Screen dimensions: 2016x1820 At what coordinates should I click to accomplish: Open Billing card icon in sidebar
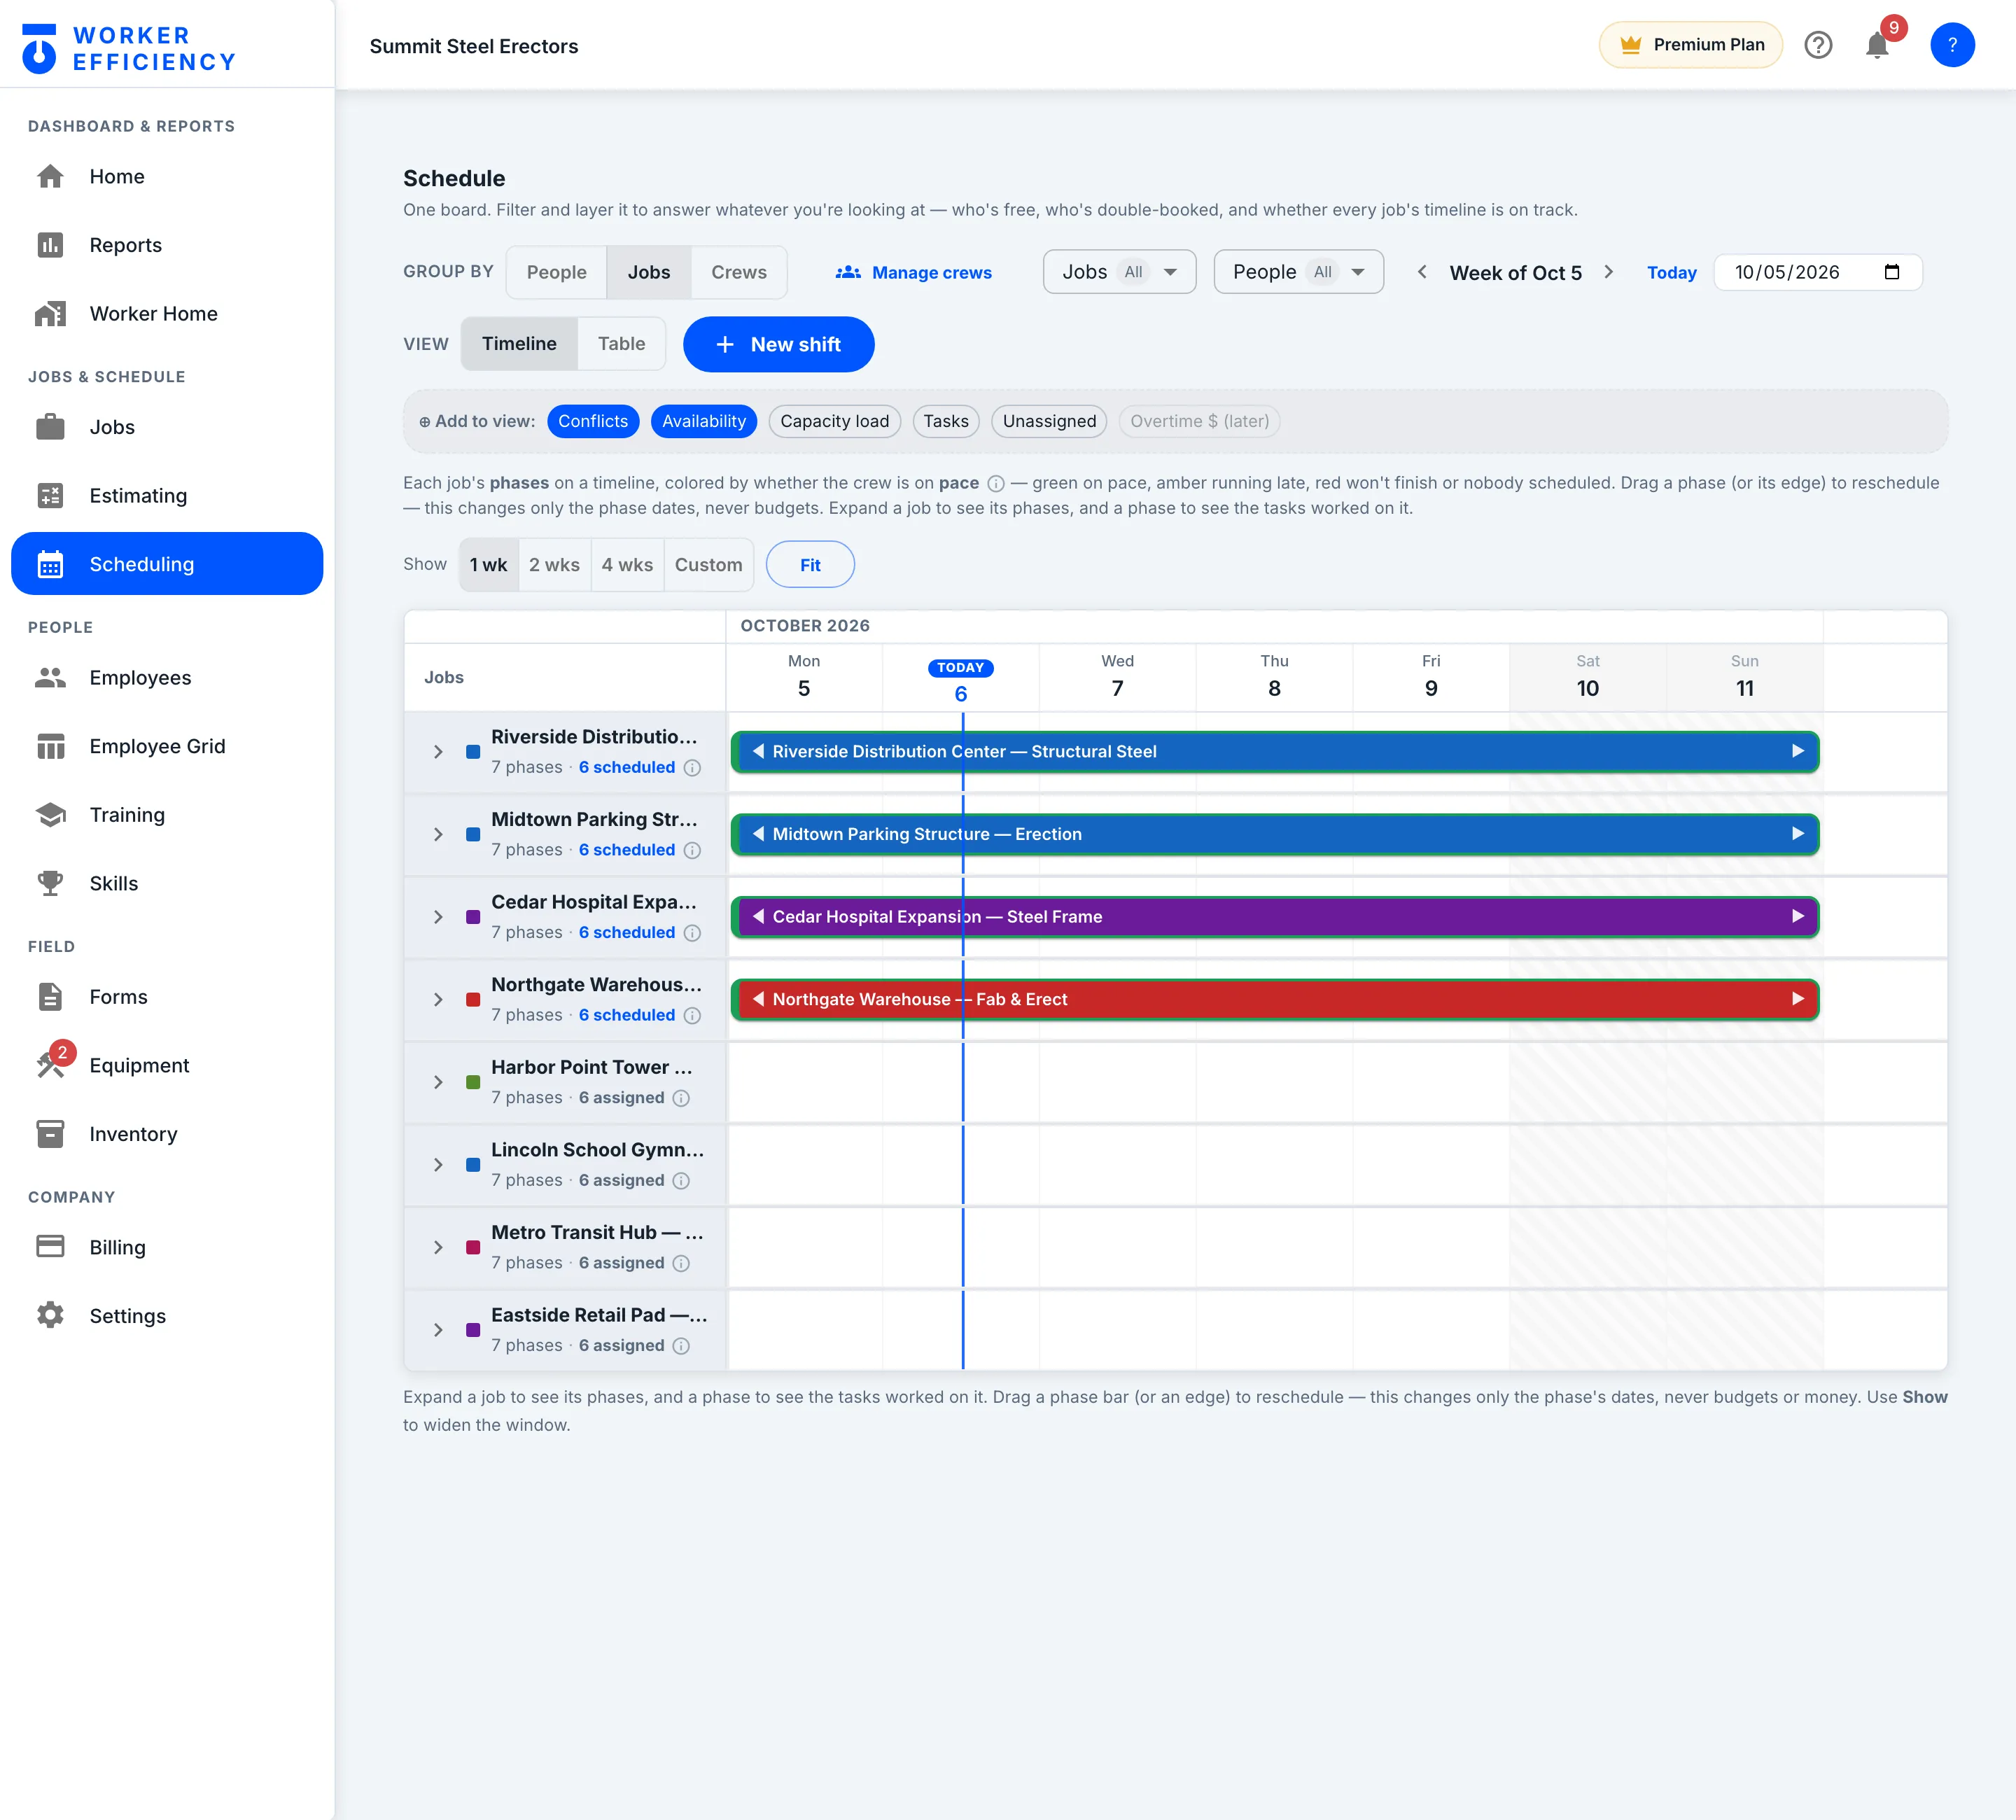tap(50, 1246)
